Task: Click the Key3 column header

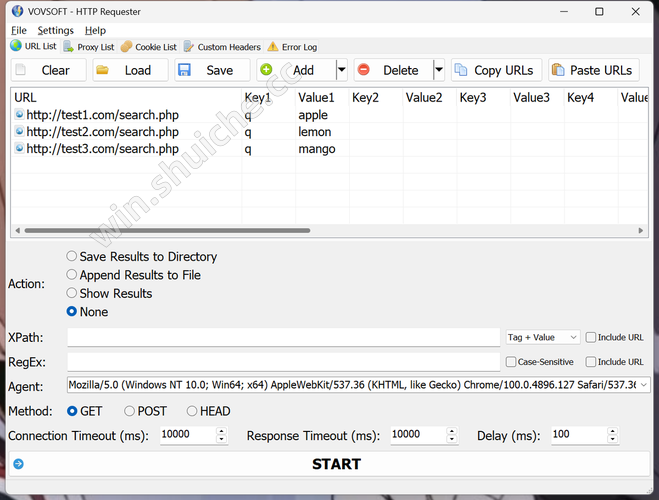Action: click(x=484, y=97)
